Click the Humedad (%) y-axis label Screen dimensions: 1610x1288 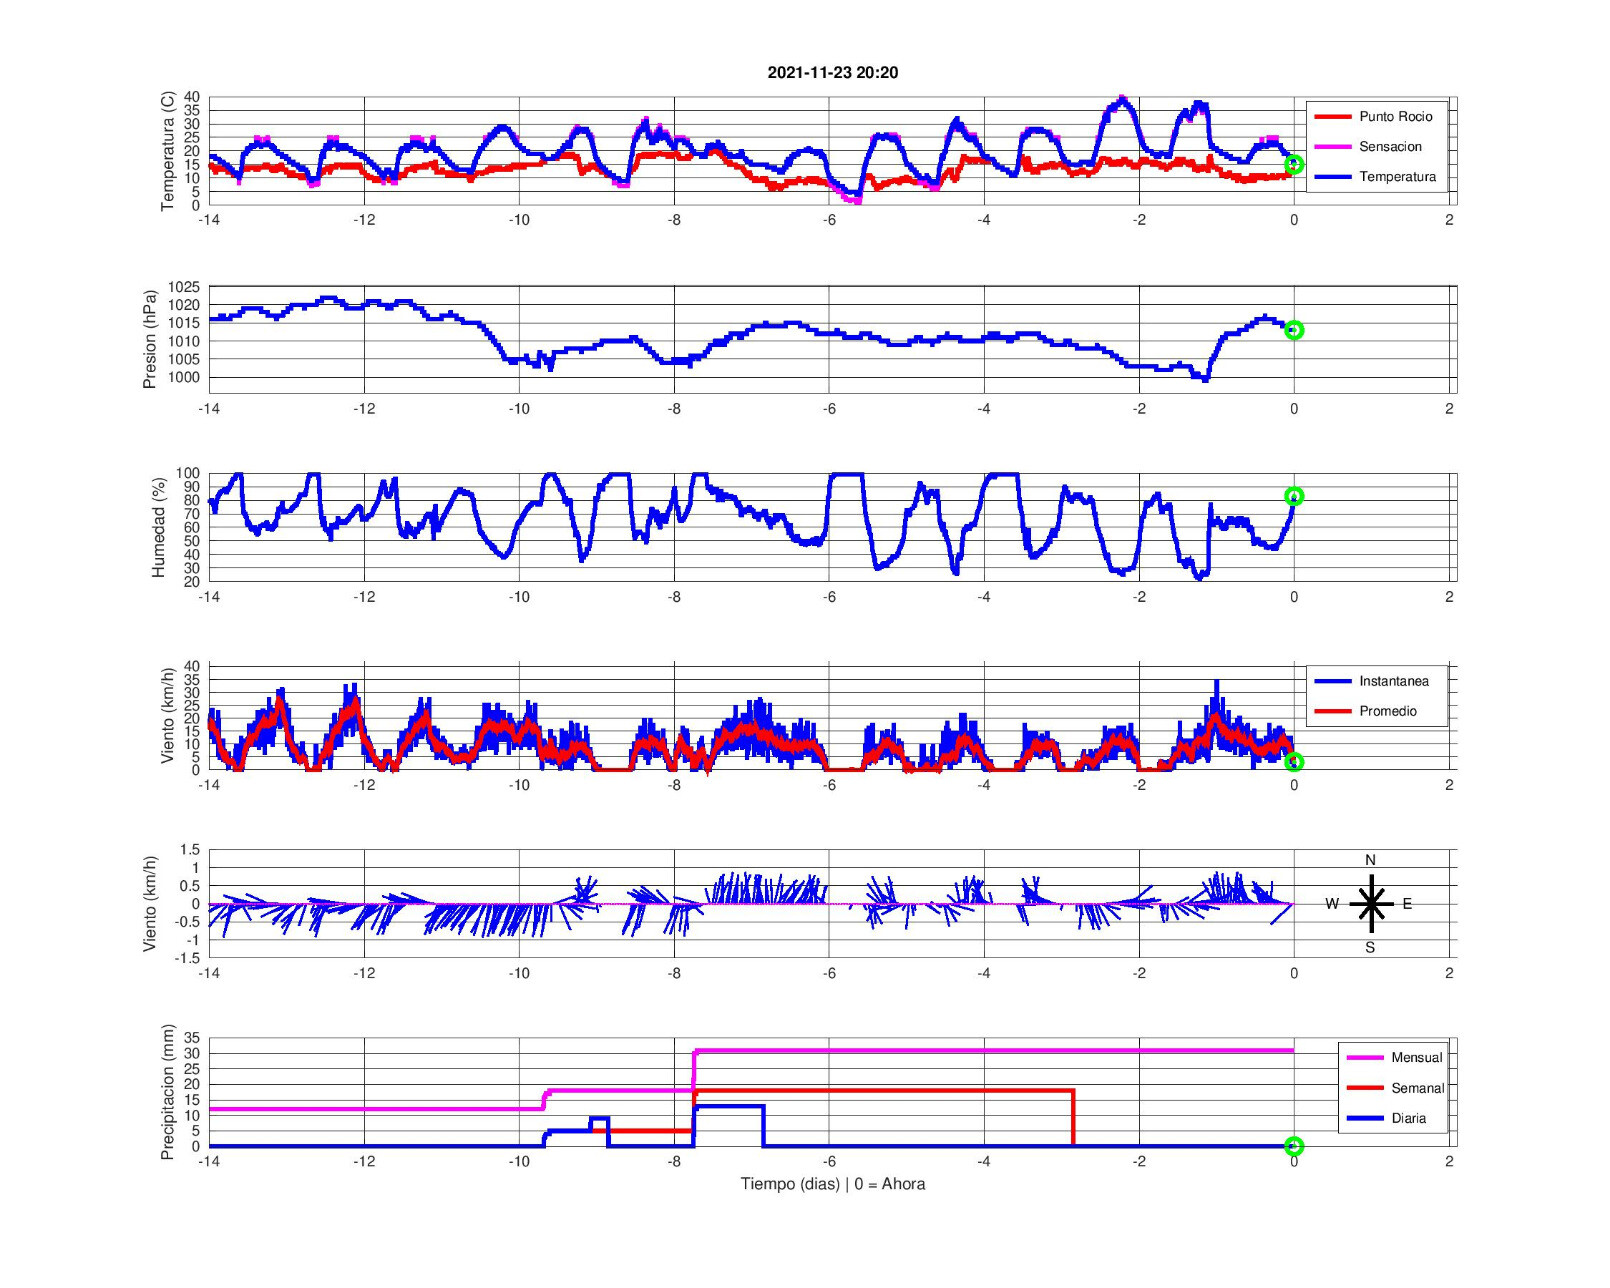coord(158,527)
